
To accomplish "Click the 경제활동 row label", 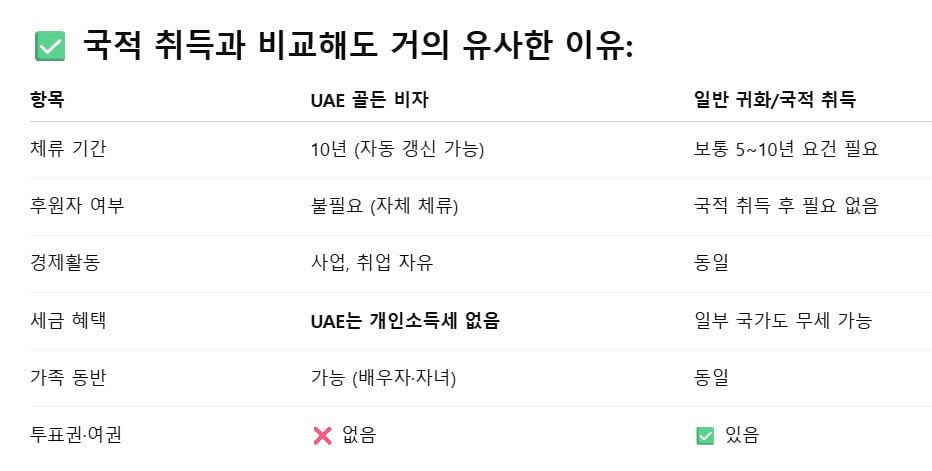I will click(65, 263).
